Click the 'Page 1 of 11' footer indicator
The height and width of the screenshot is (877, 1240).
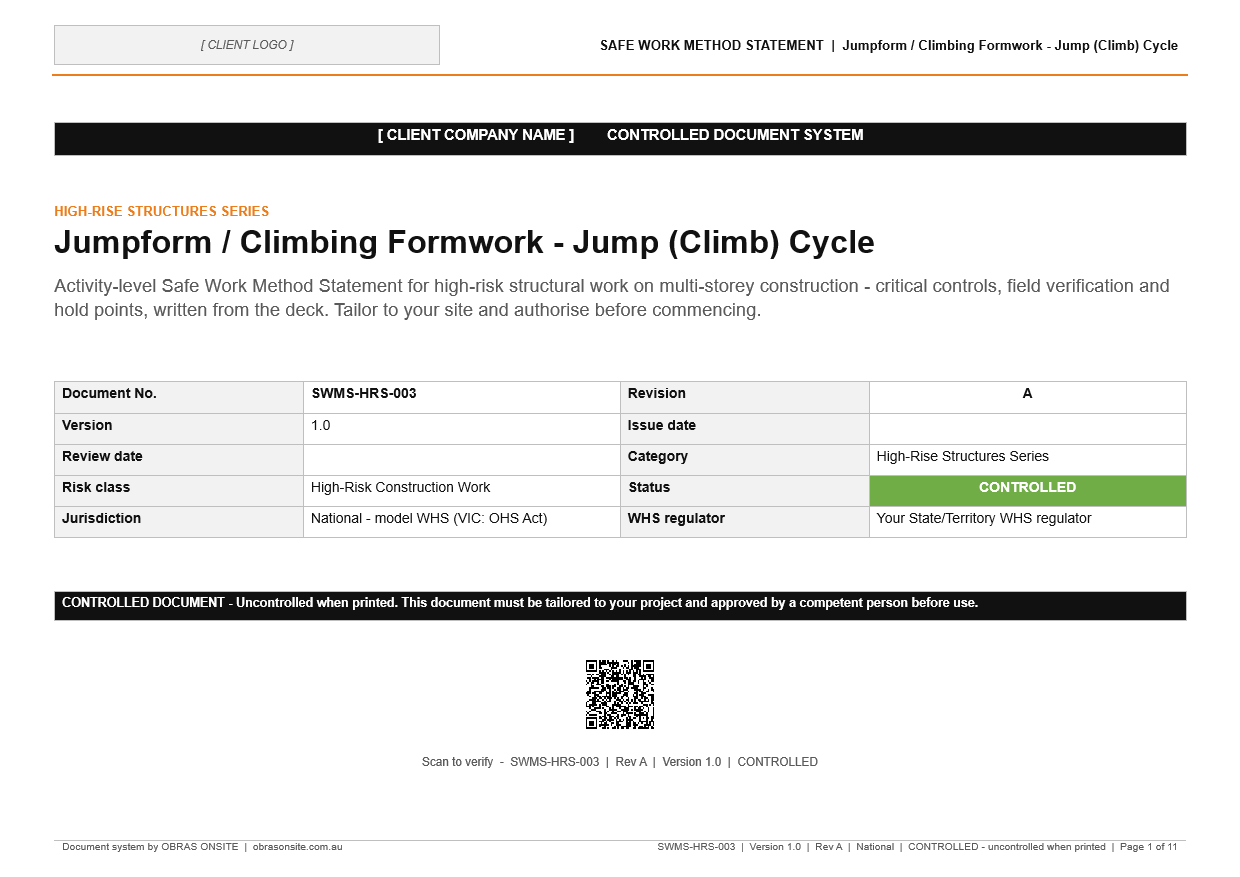tap(1148, 847)
